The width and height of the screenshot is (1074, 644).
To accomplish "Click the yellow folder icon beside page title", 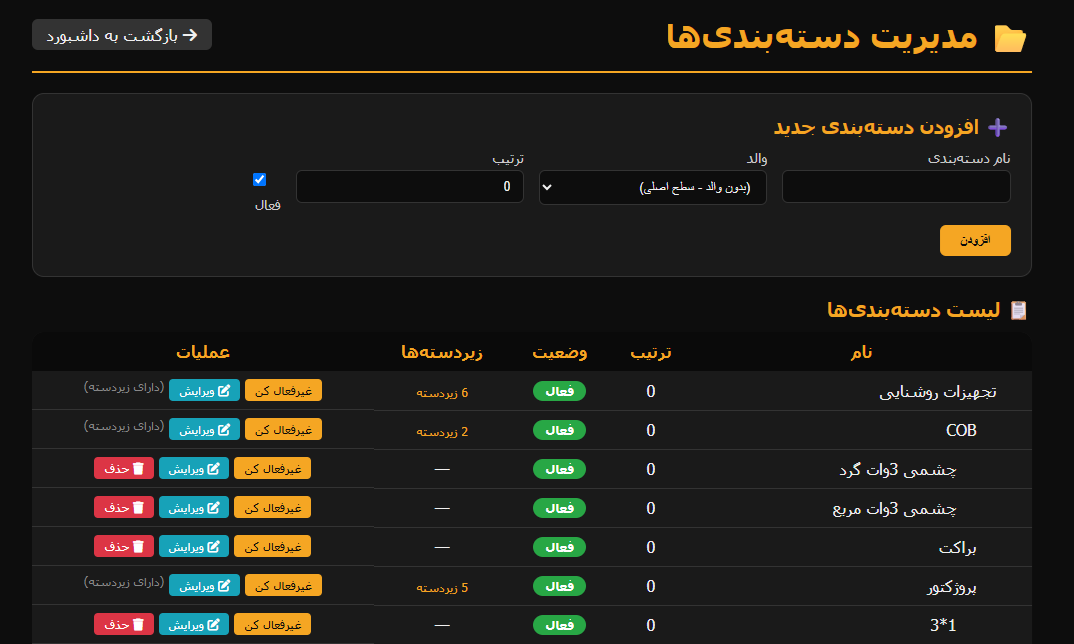I will coord(1010,38).
